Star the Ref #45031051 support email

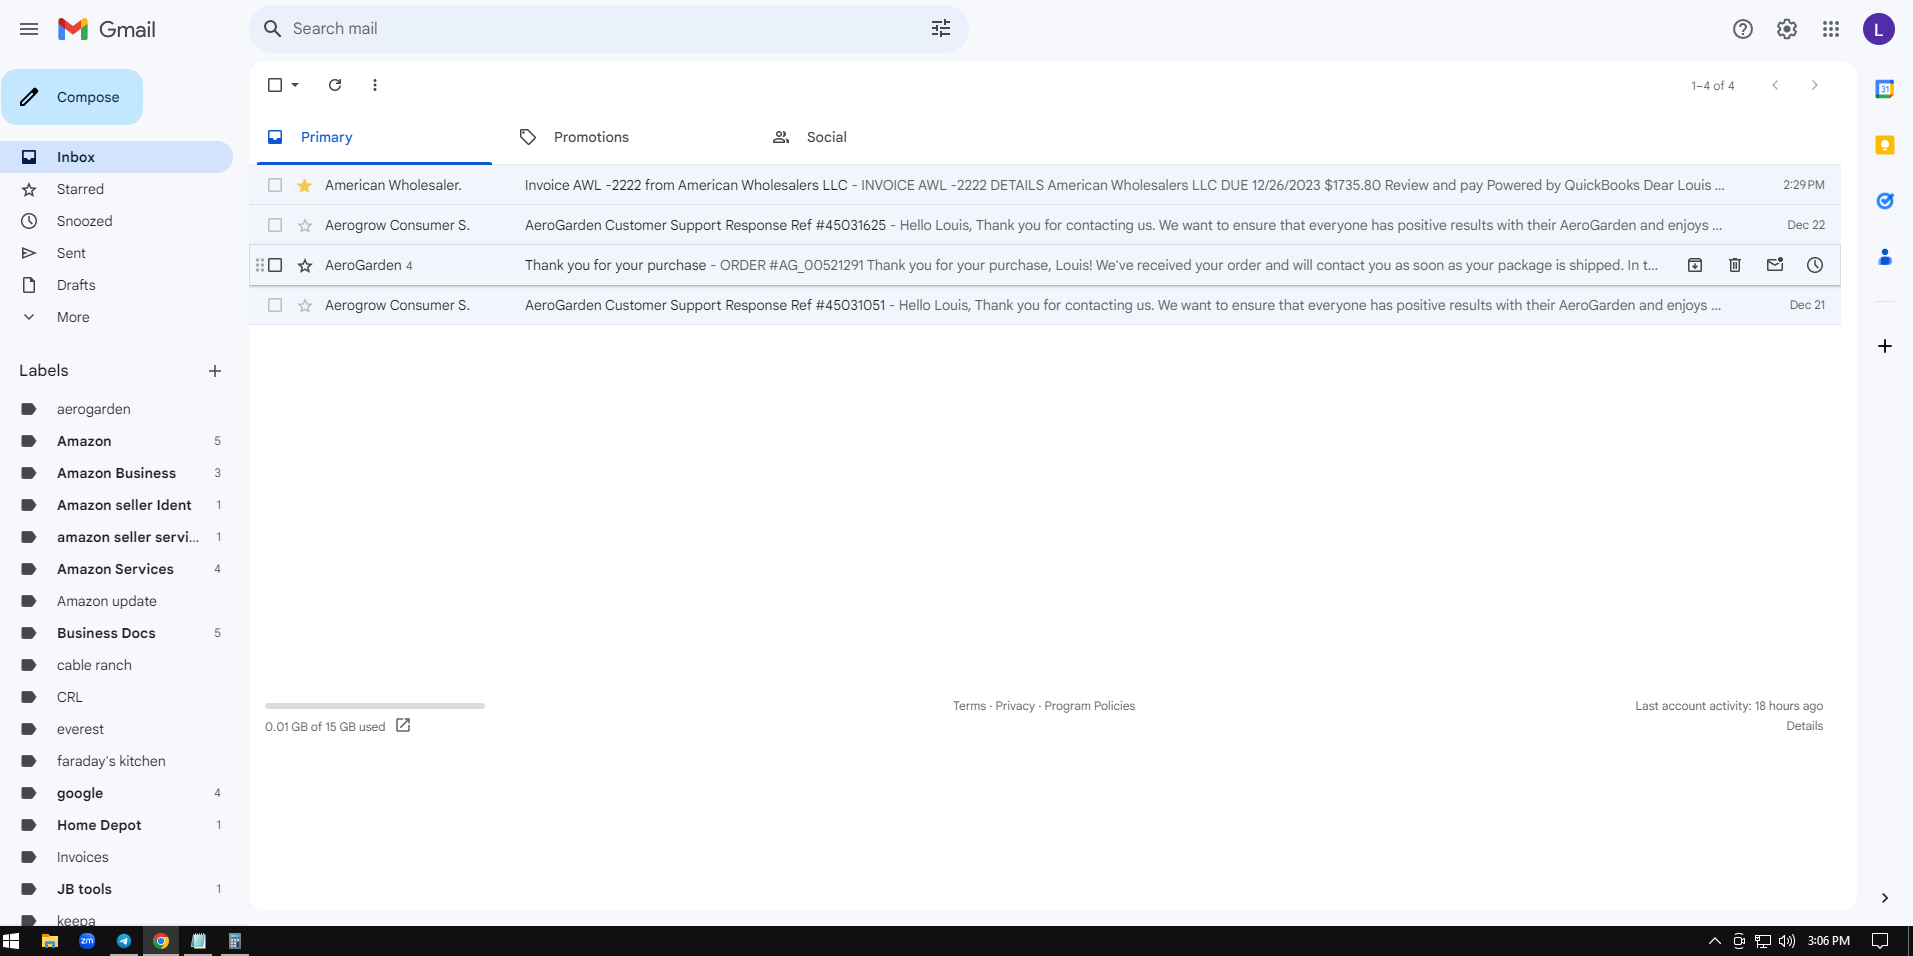click(x=305, y=305)
